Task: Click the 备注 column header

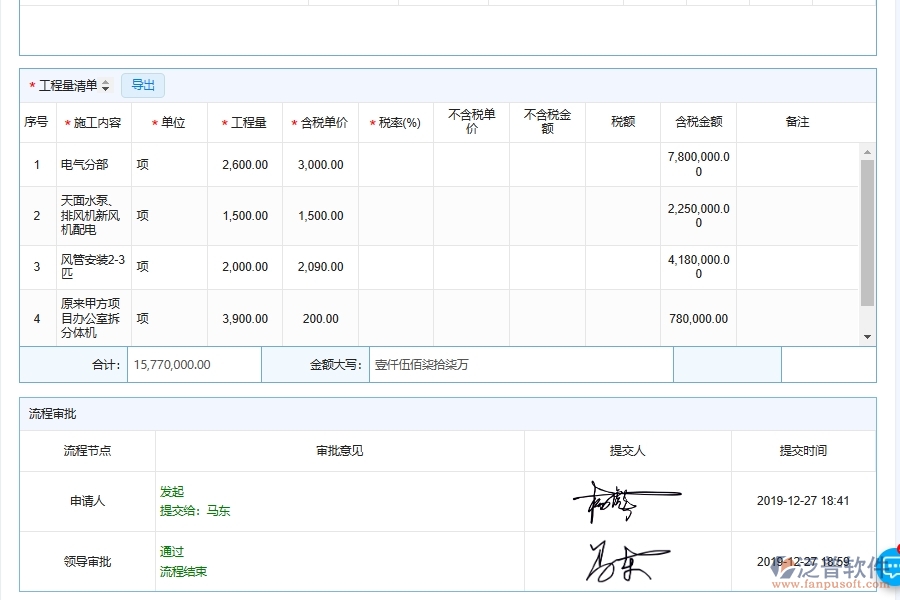Action: click(x=799, y=121)
